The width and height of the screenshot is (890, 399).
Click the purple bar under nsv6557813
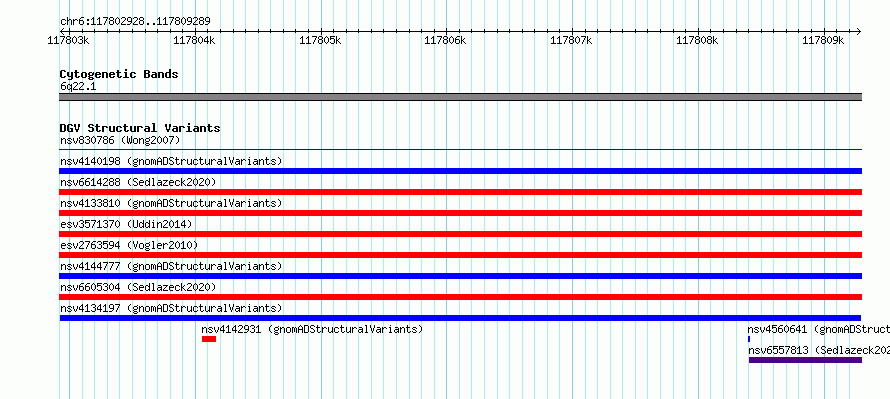[x=805, y=360]
